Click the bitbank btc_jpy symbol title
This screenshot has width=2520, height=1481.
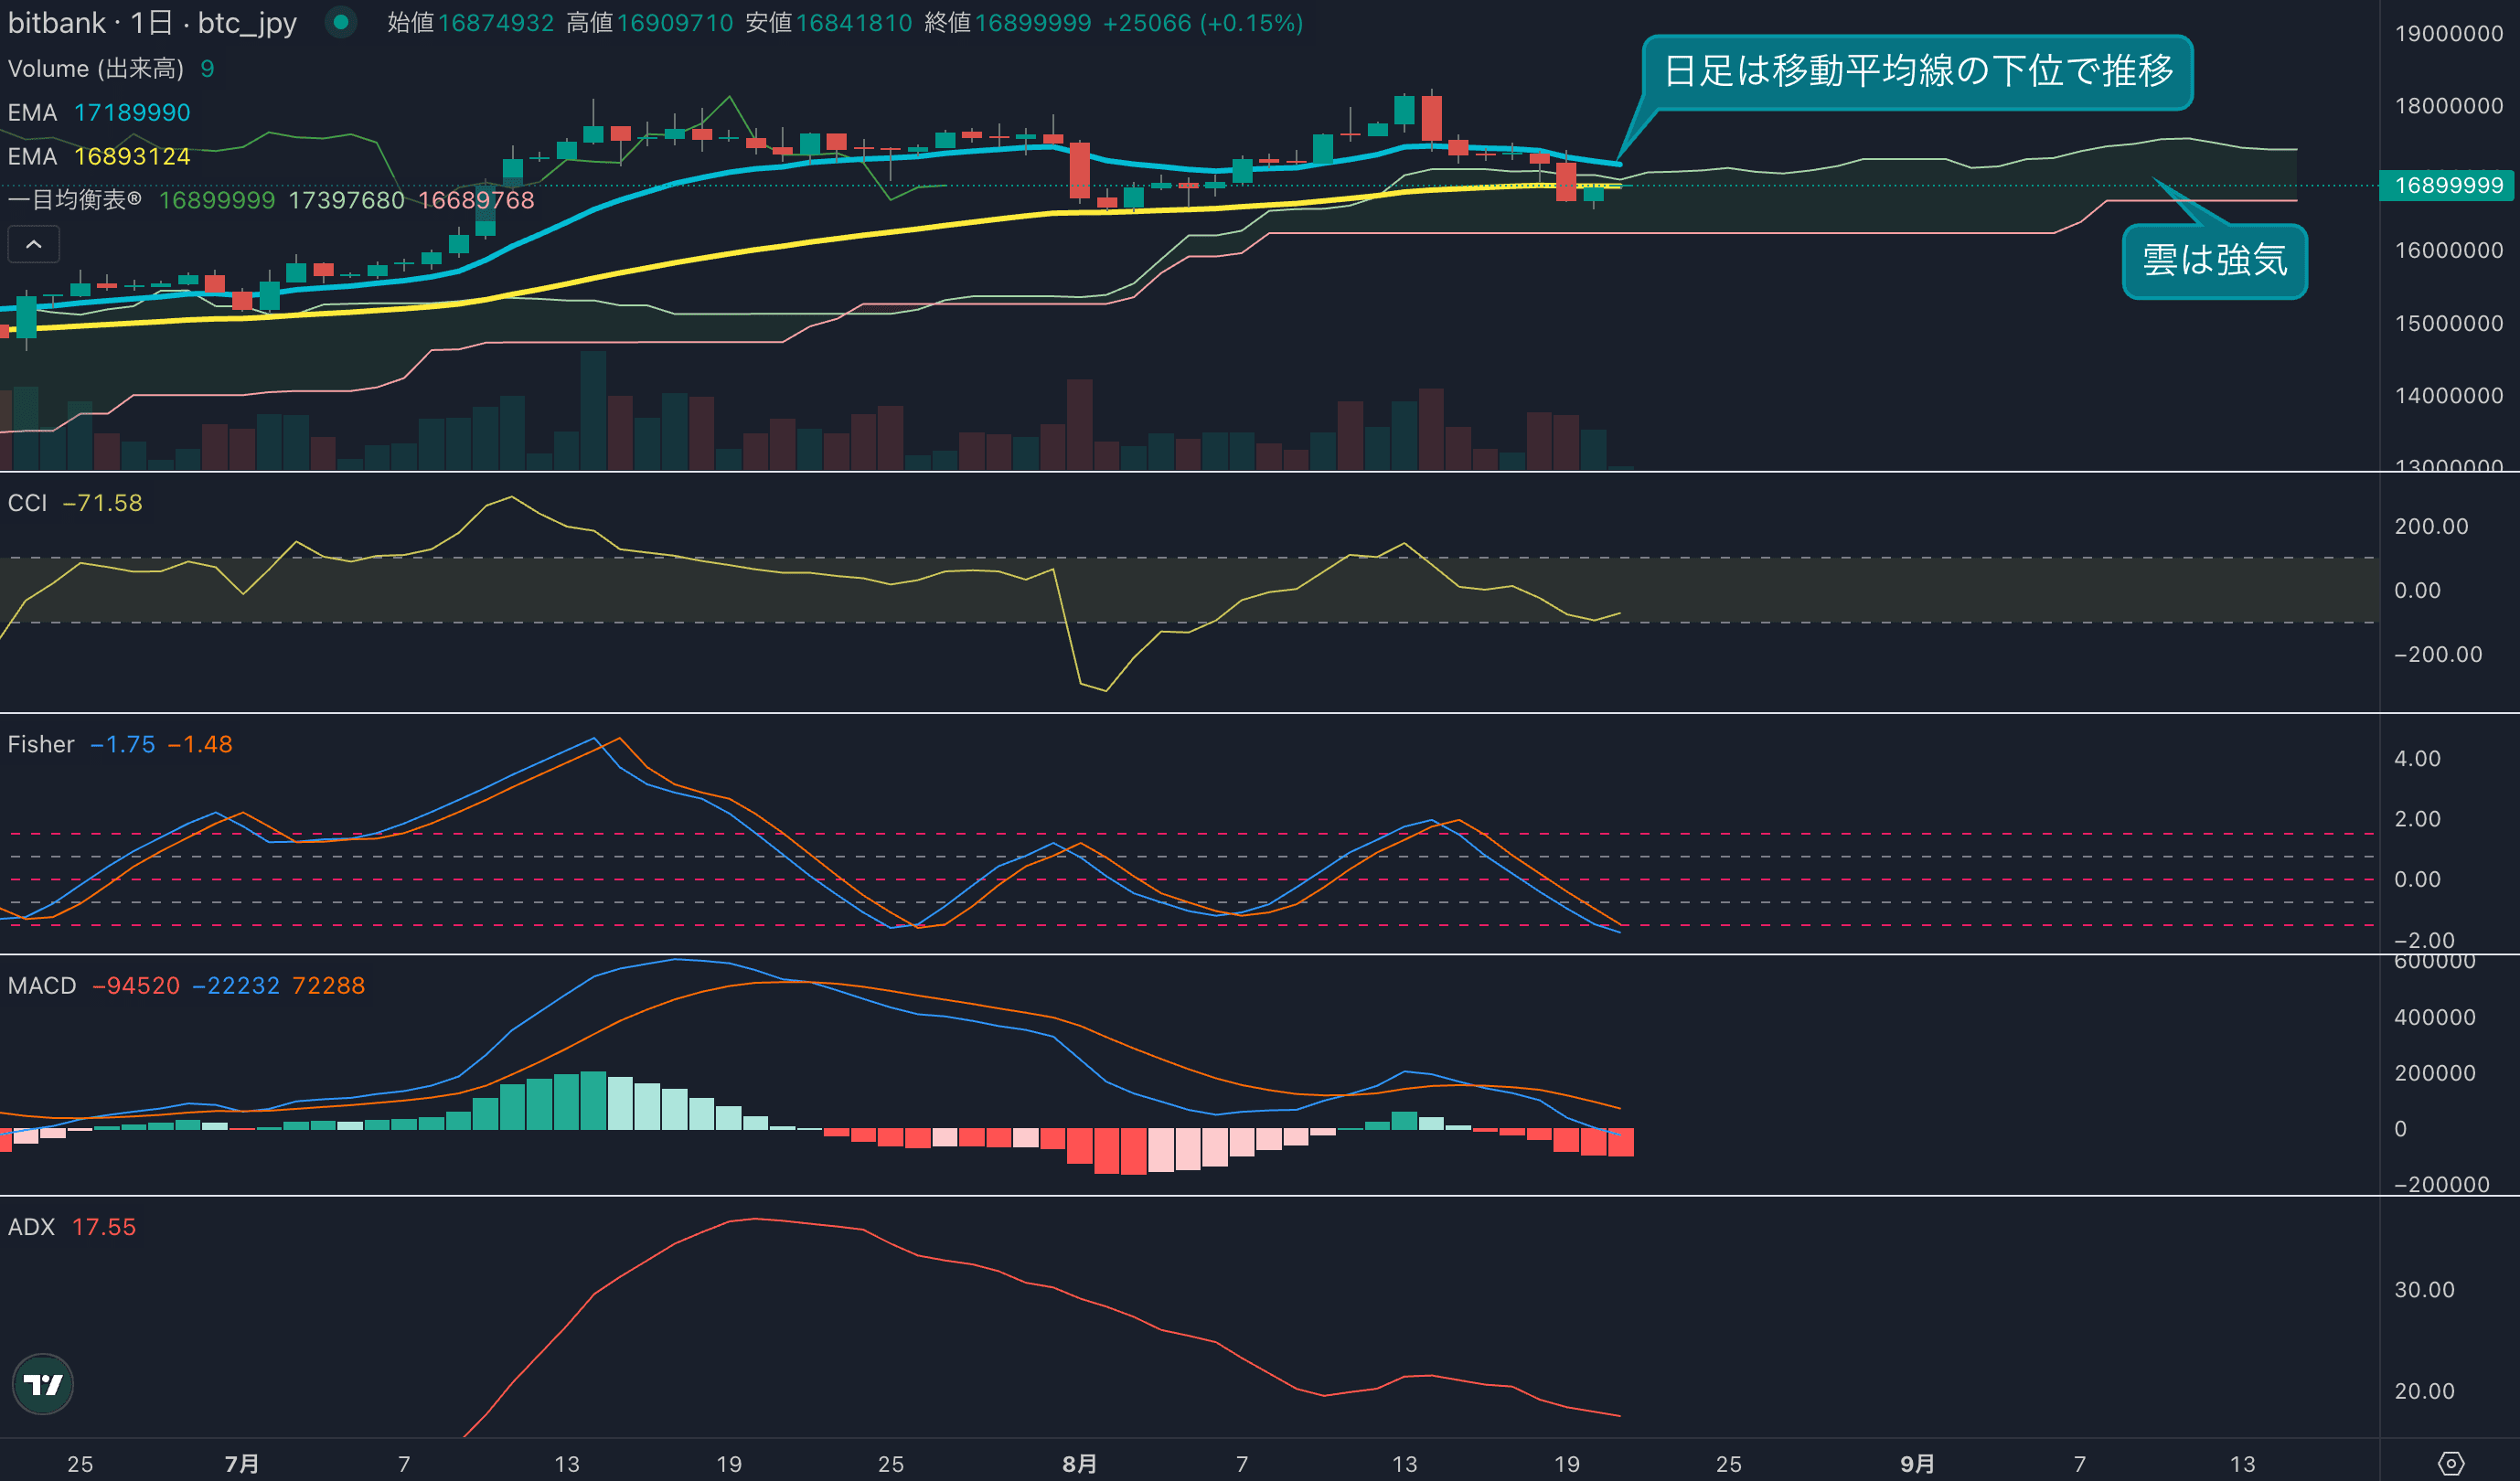[152, 22]
